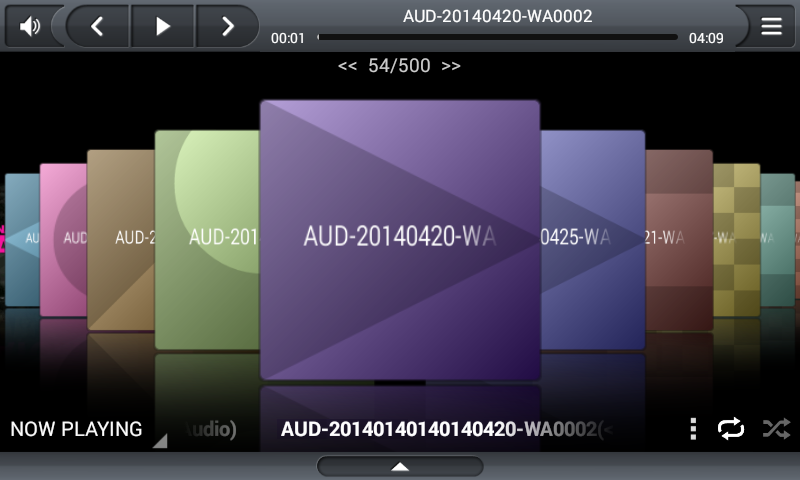Select the purple AUD-20140420-WA center cover
800x480 pixels.
pyautogui.click(x=400, y=240)
